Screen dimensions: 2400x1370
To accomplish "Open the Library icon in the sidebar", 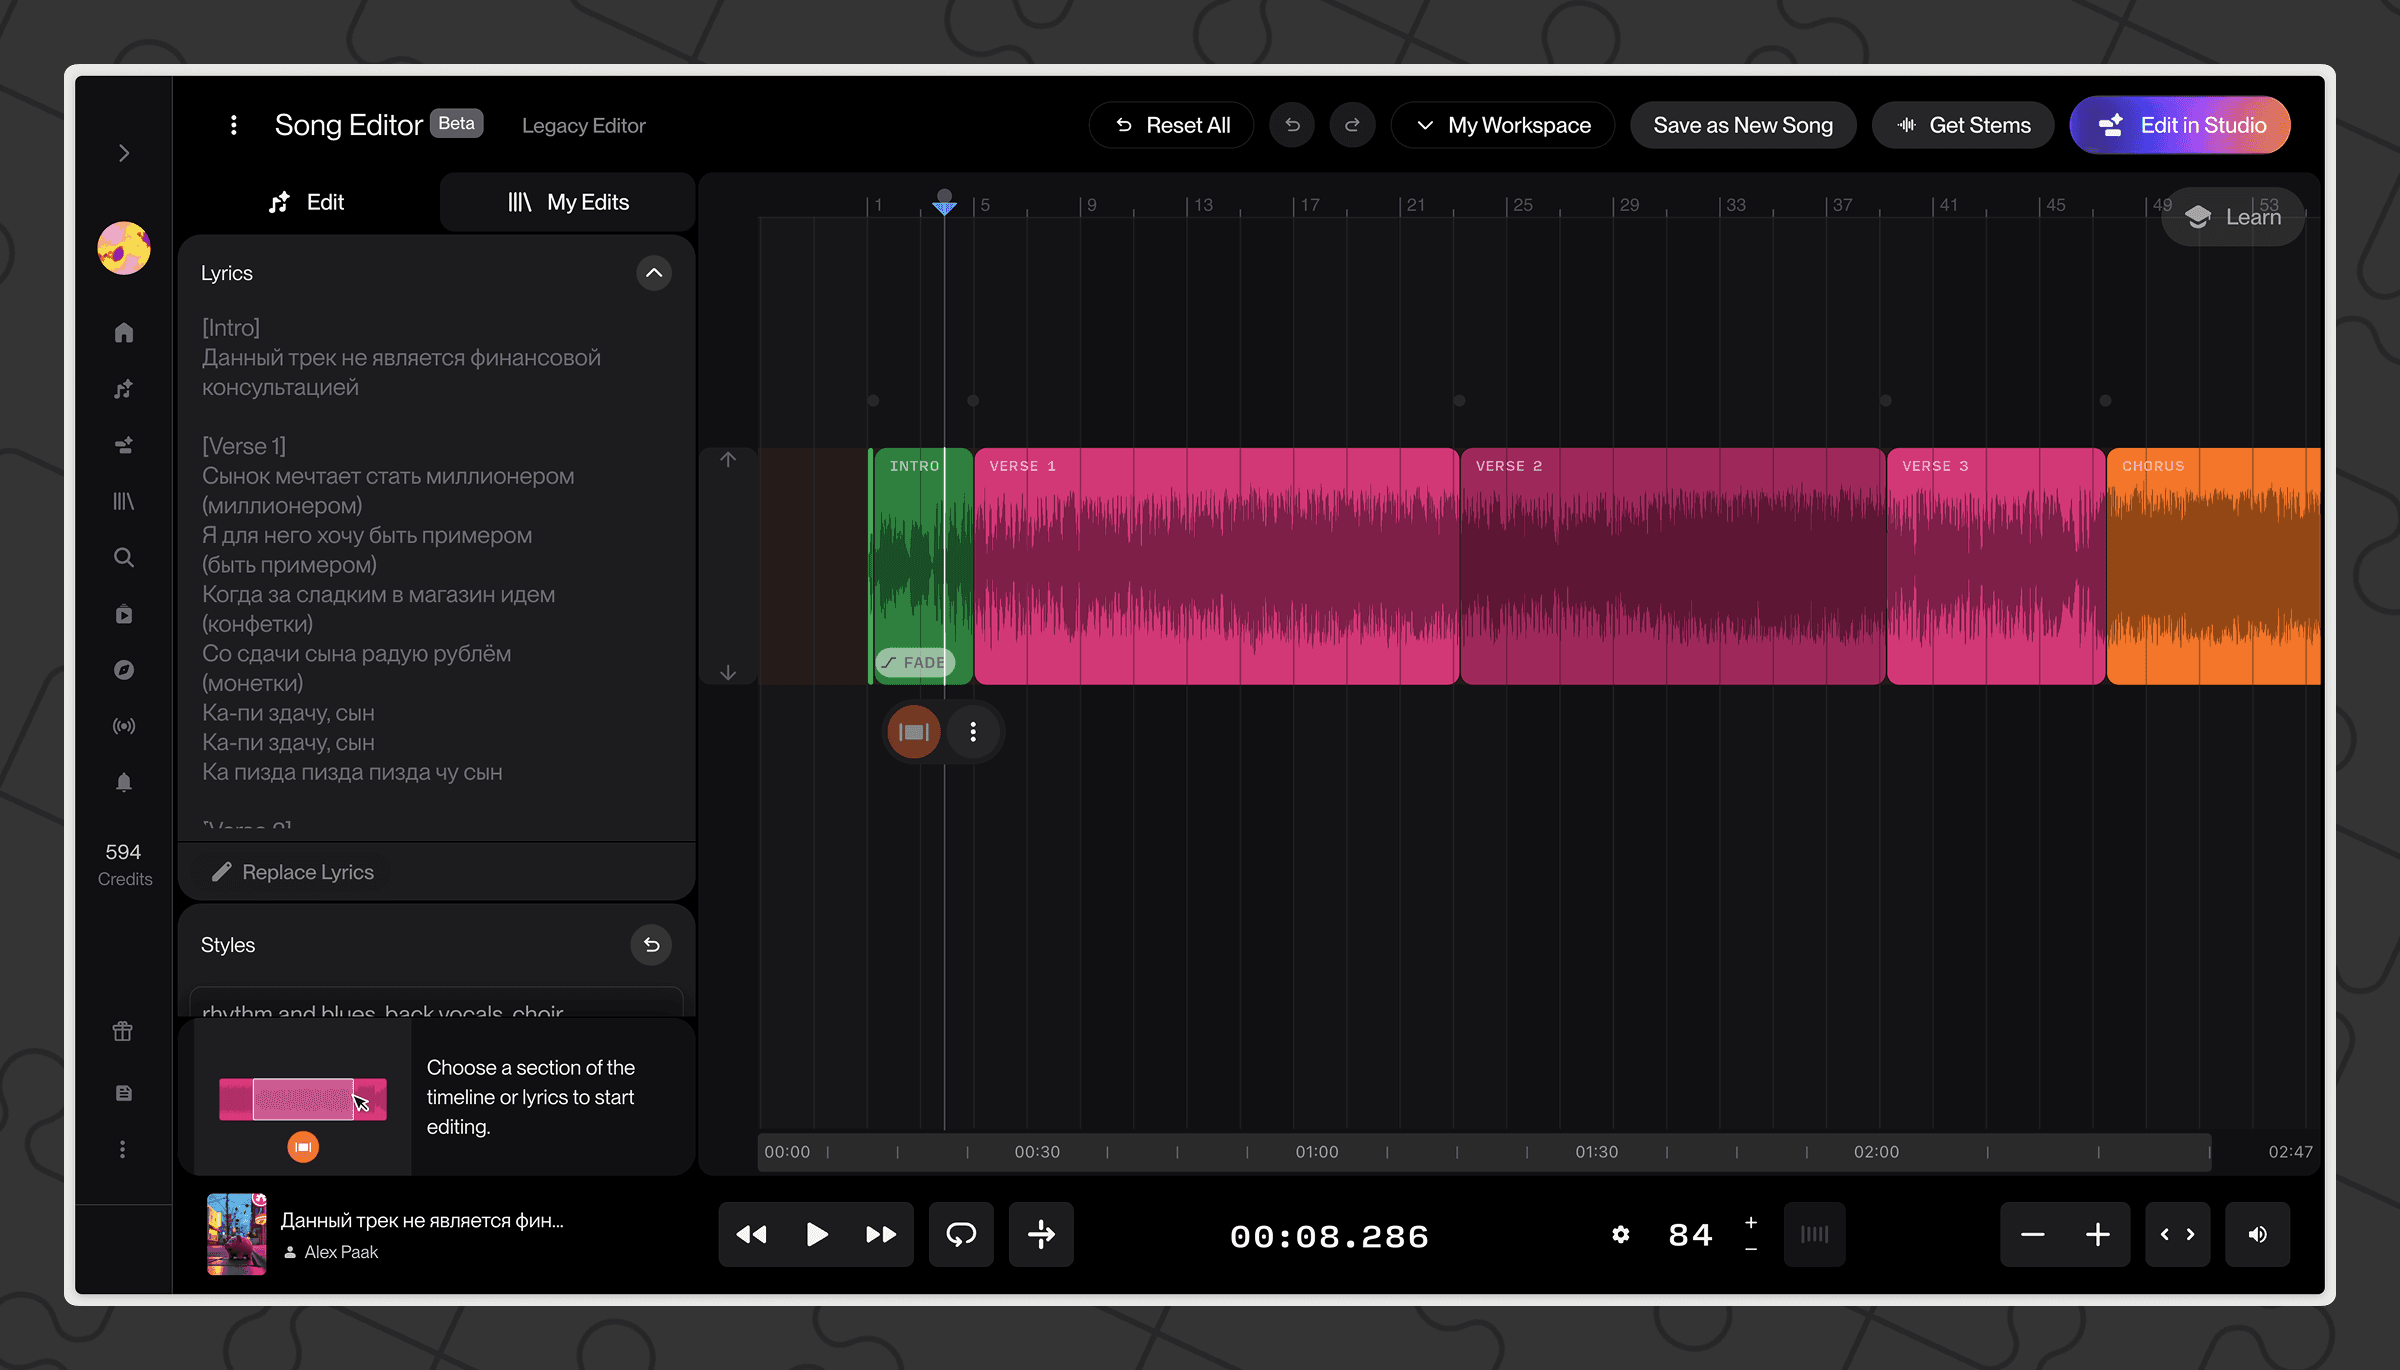I will (124, 501).
